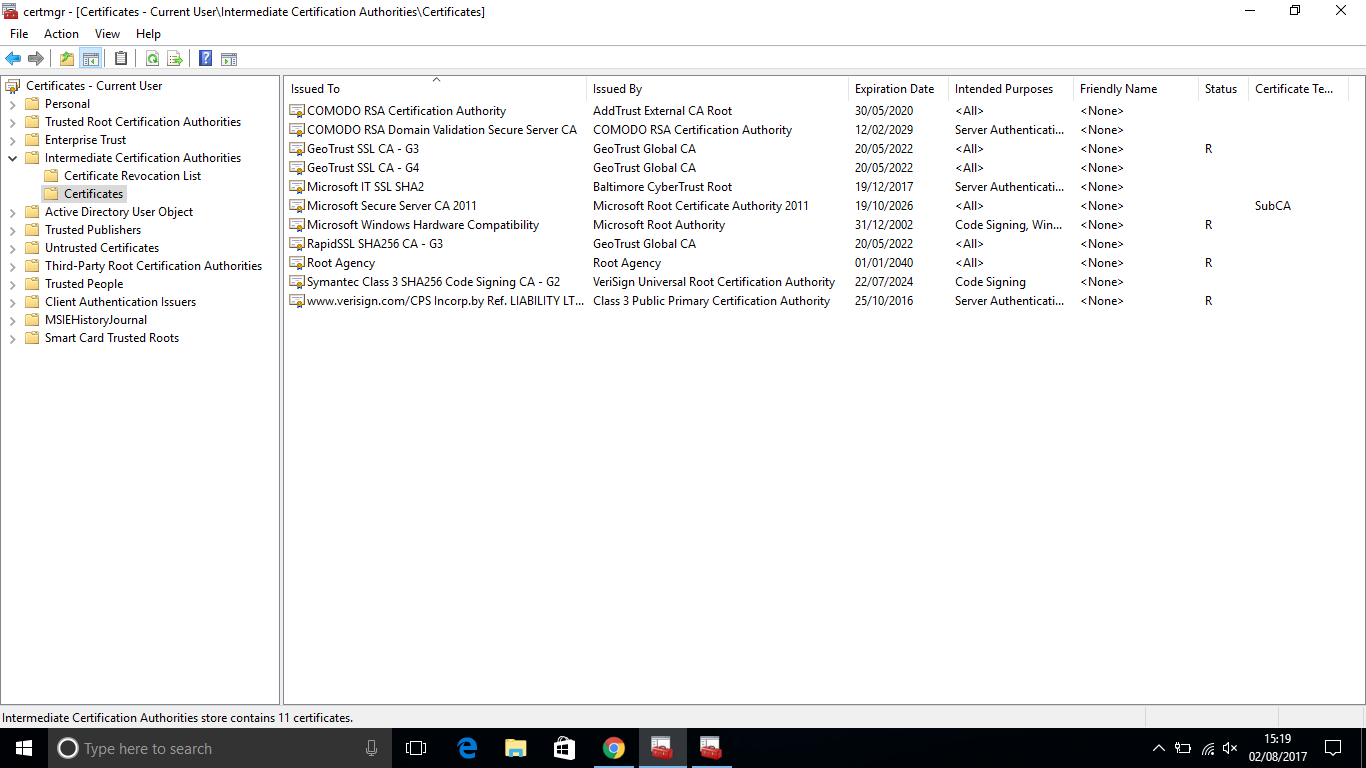This screenshot has width=1366, height=768.
Task: Select the highlighted Certificates subfolder
Action: 93,194
